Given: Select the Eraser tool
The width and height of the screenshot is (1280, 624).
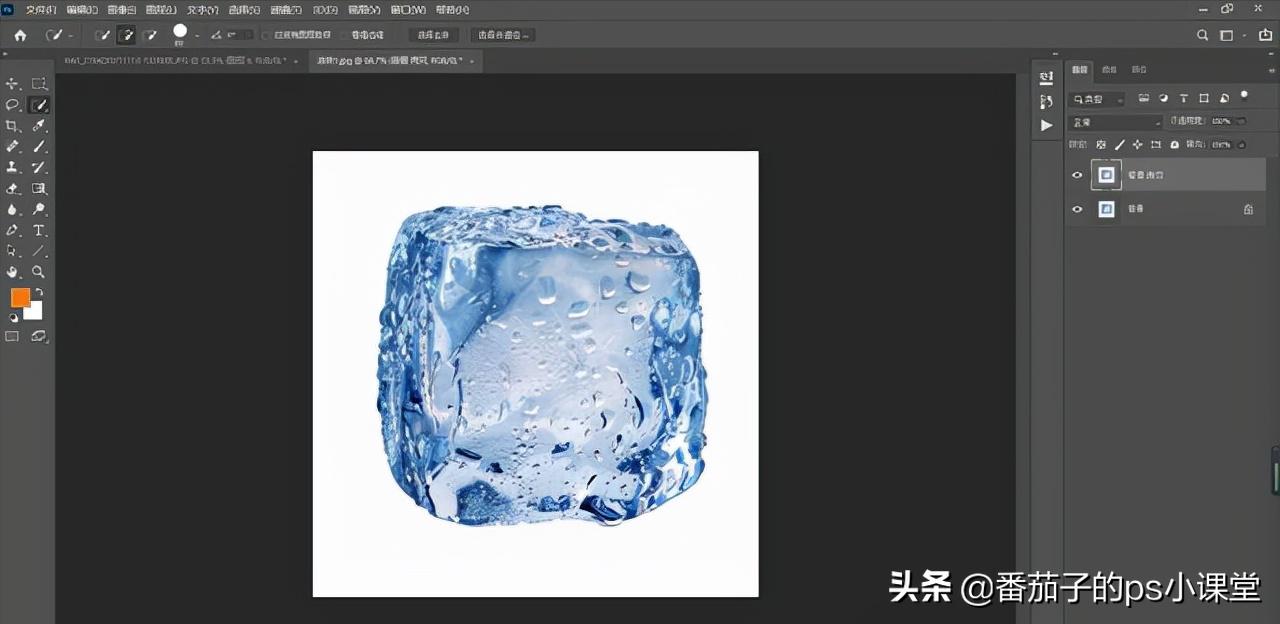Looking at the screenshot, I should click(13, 189).
